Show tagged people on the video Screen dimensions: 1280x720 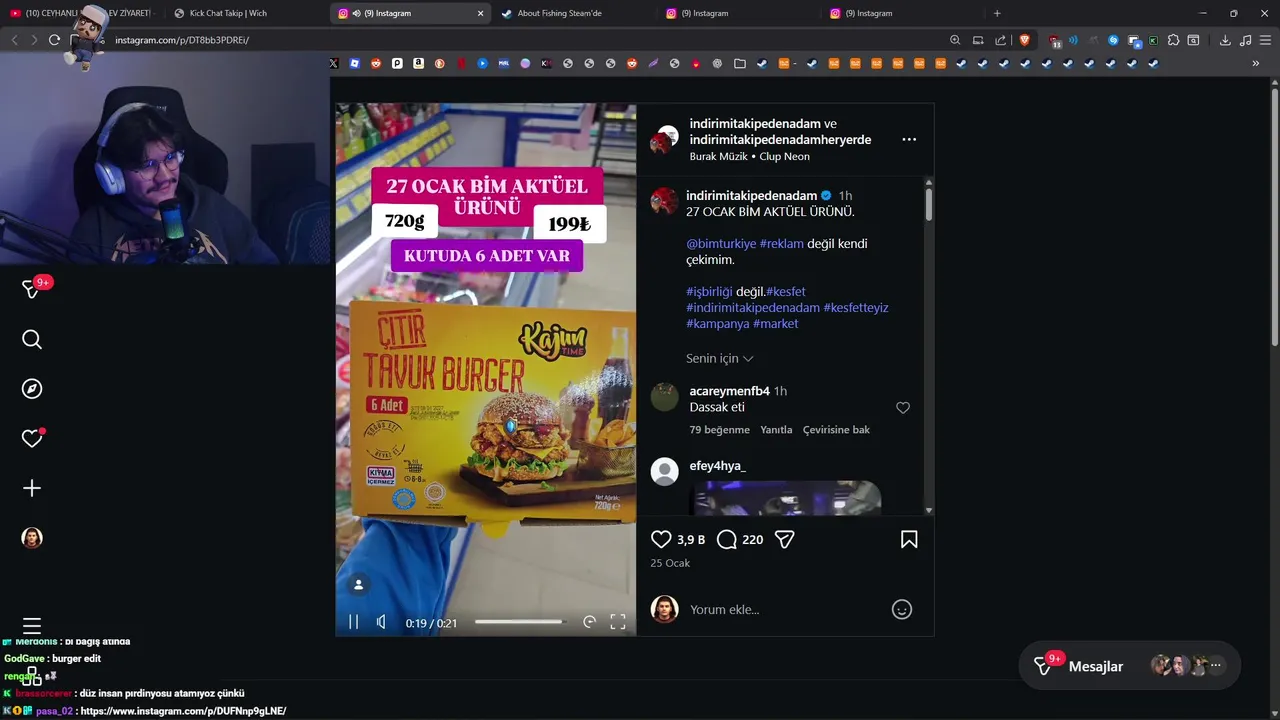358,585
